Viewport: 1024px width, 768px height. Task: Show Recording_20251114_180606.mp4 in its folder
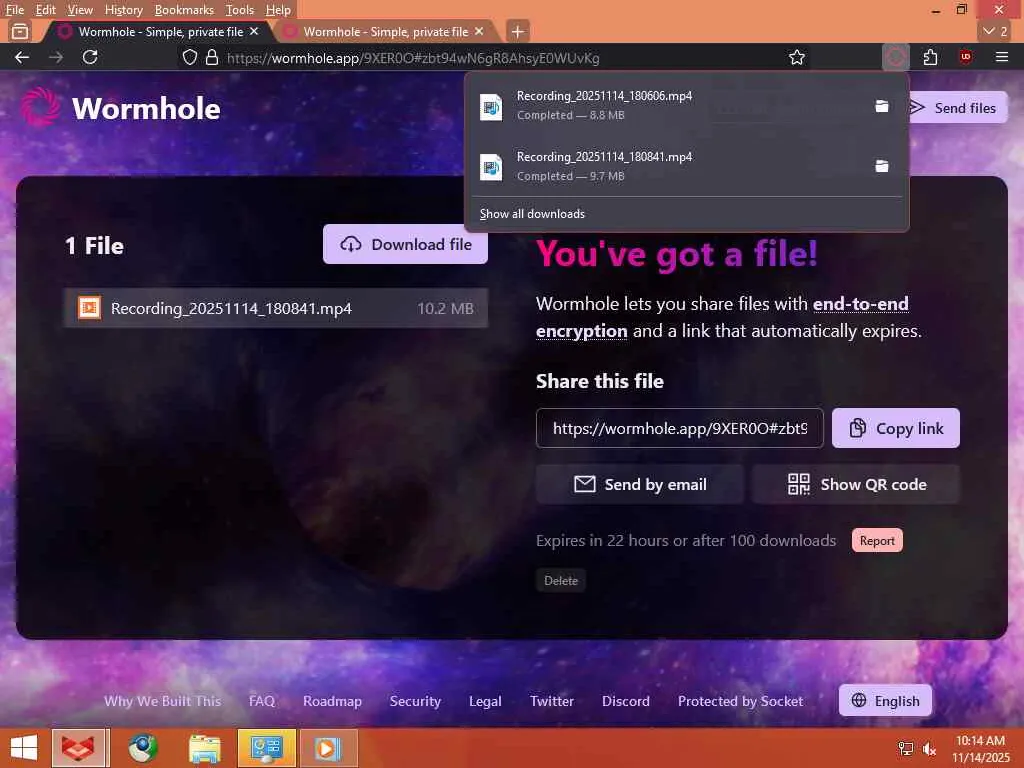[882, 106]
